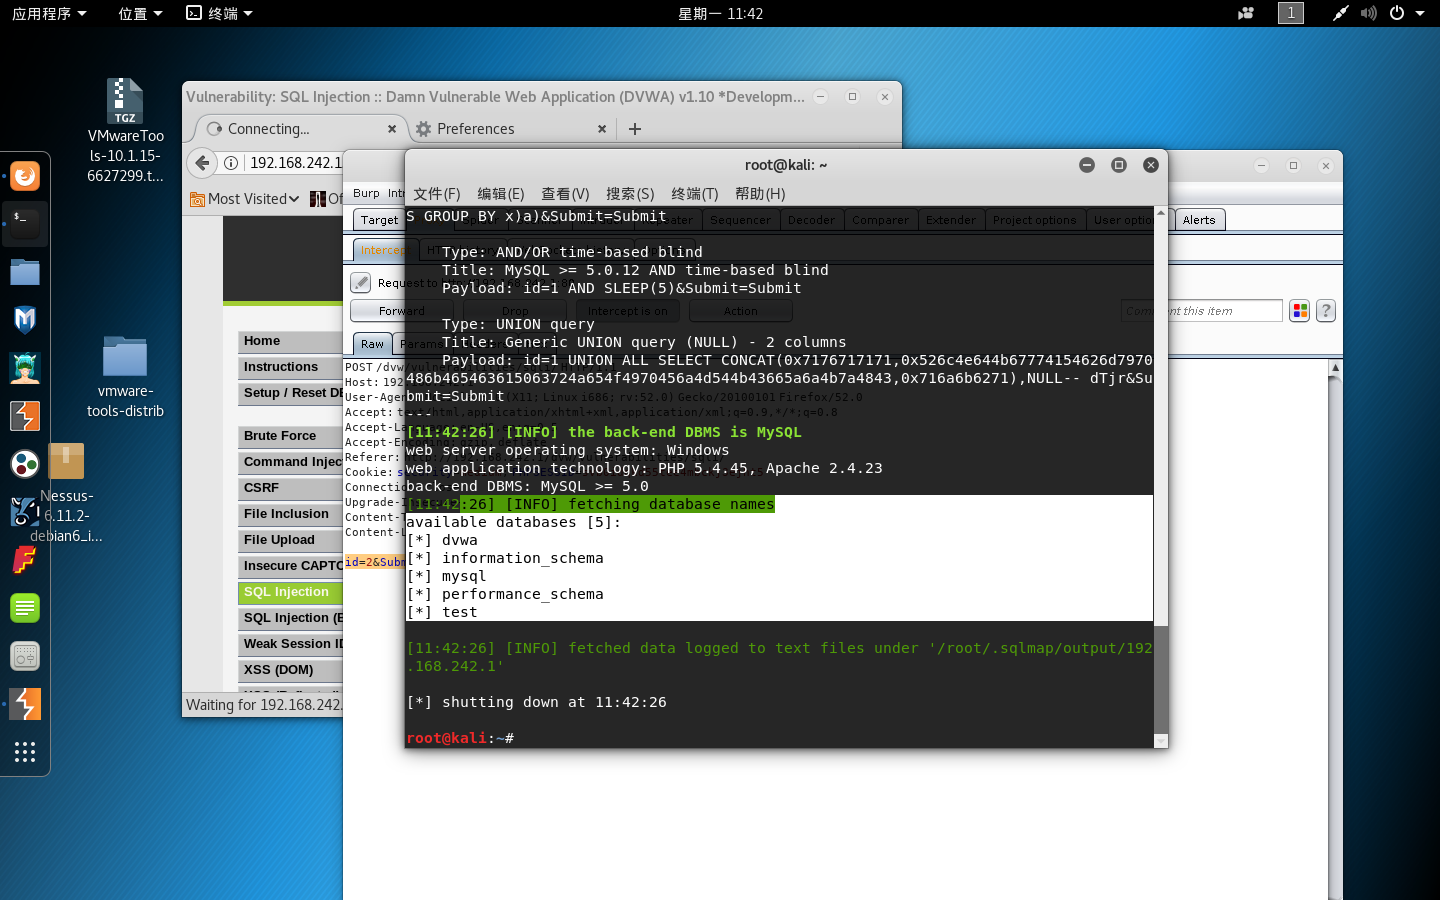Open the green notes dock icon
The width and height of the screenshot is (1440, 900).
pos(25,608)
